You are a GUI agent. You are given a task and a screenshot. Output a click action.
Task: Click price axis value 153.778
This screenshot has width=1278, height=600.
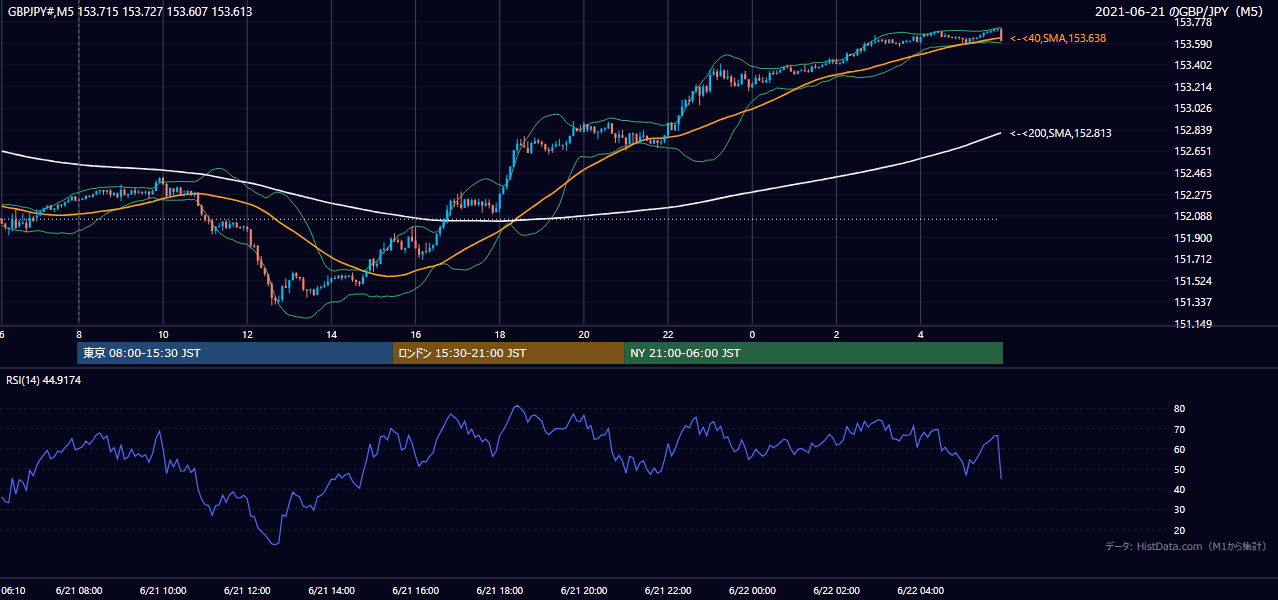1192,22
